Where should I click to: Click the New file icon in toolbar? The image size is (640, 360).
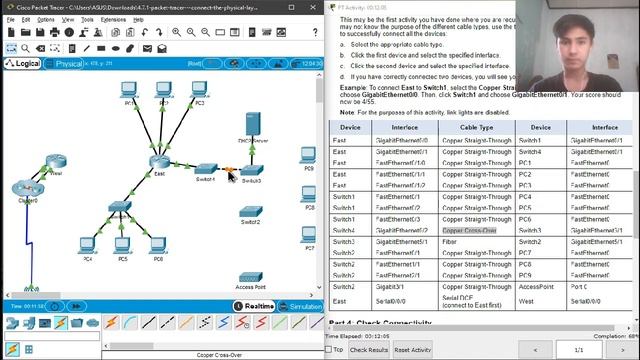pyautogui.click(x=11, y=32)
